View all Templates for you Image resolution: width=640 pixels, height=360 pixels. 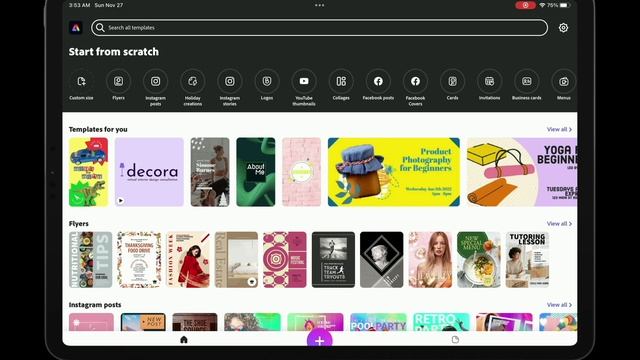(559, 129)
